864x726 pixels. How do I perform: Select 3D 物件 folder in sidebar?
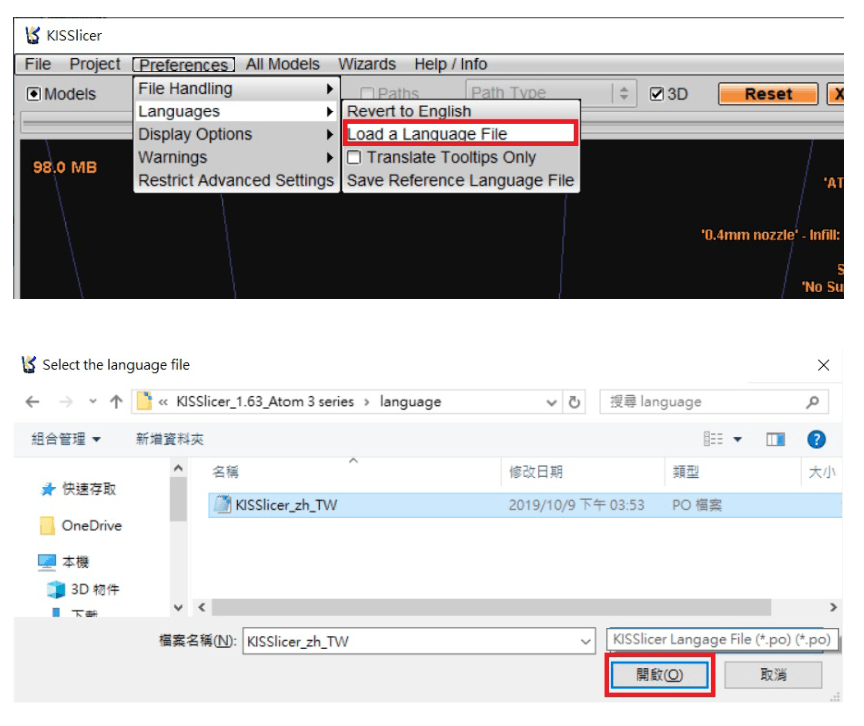[83, 589]
